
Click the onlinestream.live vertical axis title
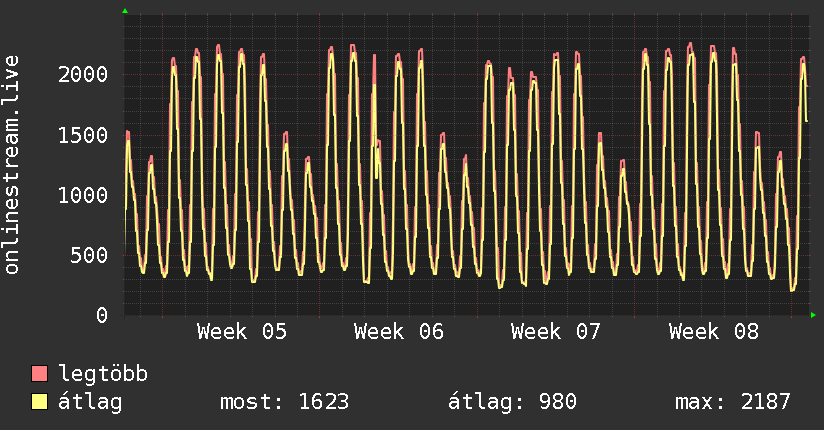(x=12, y=165)
